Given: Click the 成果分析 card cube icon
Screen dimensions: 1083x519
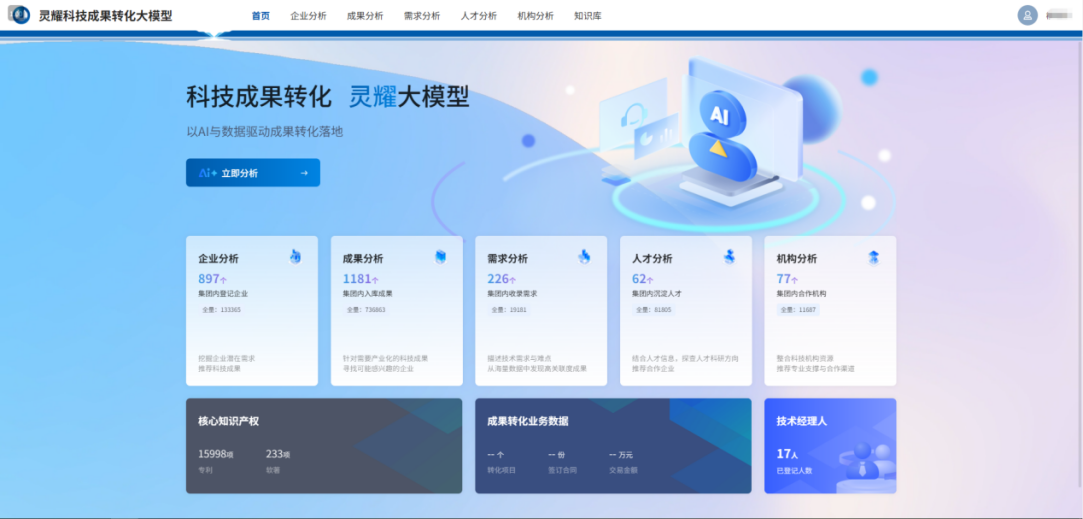Looking at the screenshot, I should pyautogui.click(x=440, y=257).
